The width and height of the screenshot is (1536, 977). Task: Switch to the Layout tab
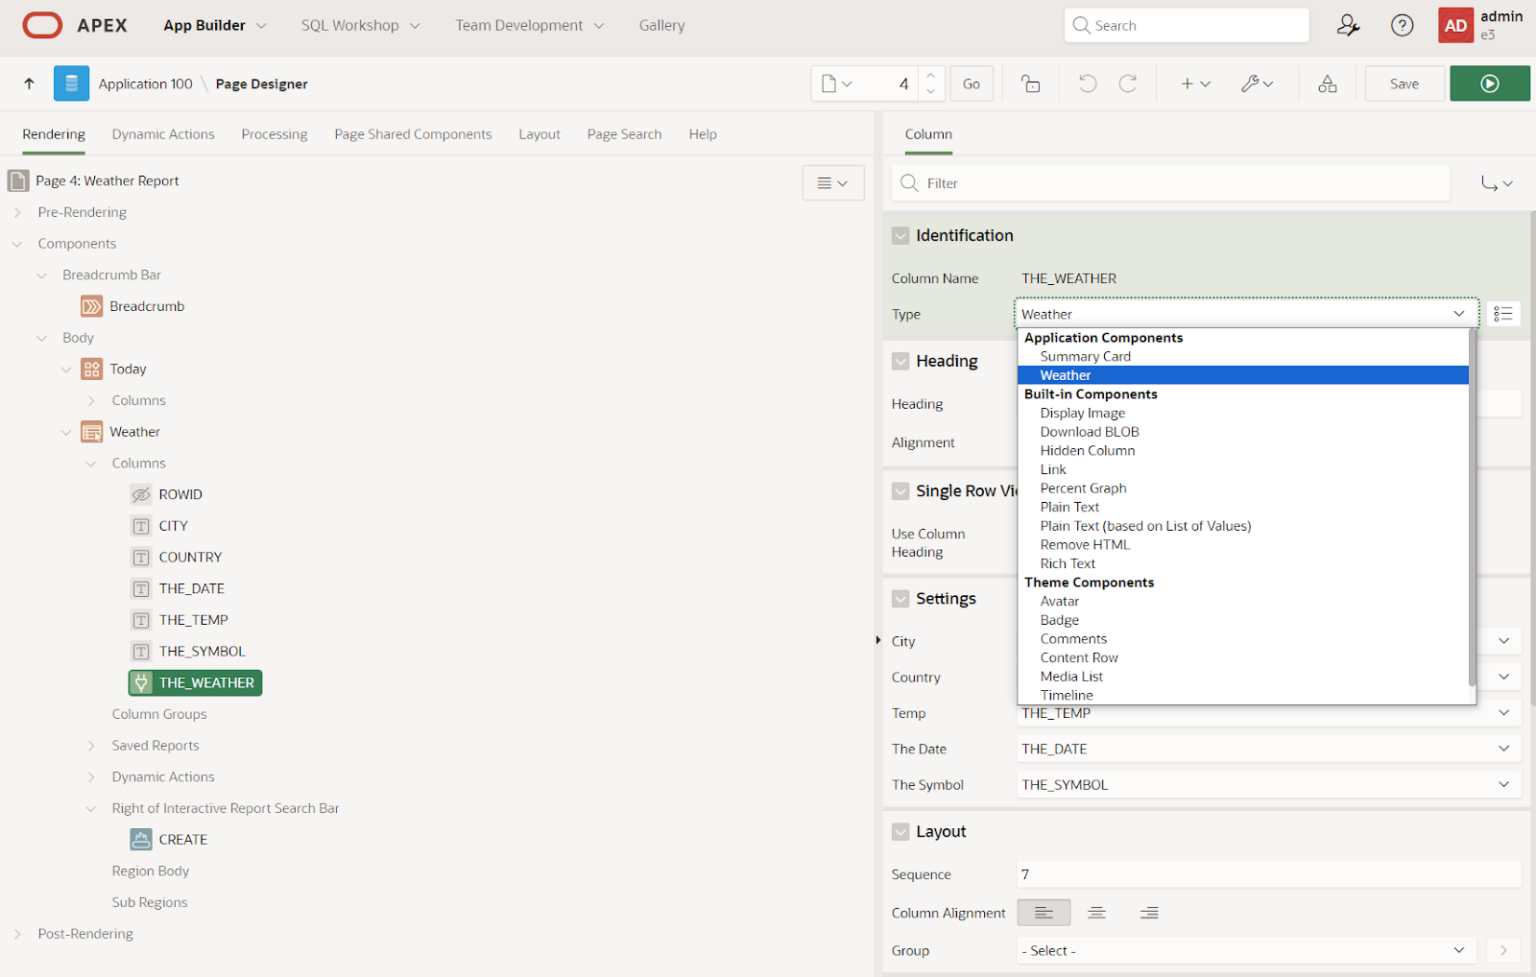click(539, 134)
